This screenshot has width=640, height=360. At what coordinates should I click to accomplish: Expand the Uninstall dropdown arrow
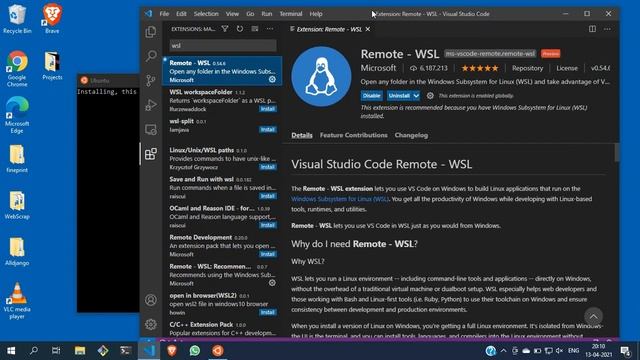pyautogui.click(x=416, y=96)
